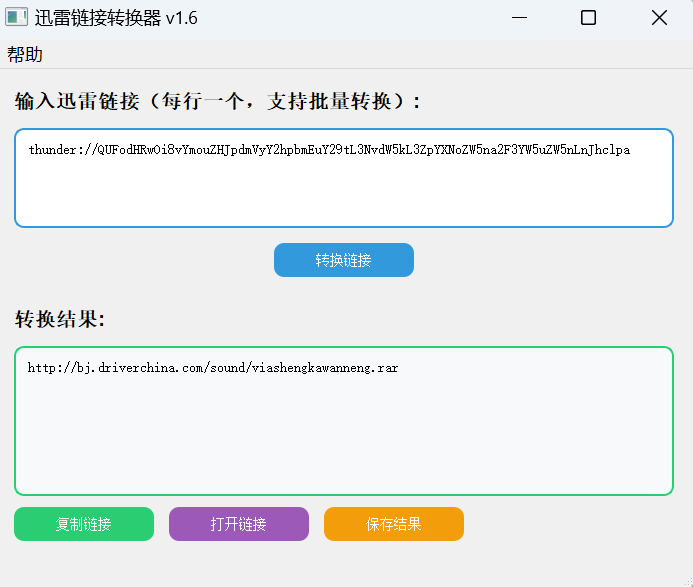
Task: Maximize the converter window
Action: tap(588, 18)
